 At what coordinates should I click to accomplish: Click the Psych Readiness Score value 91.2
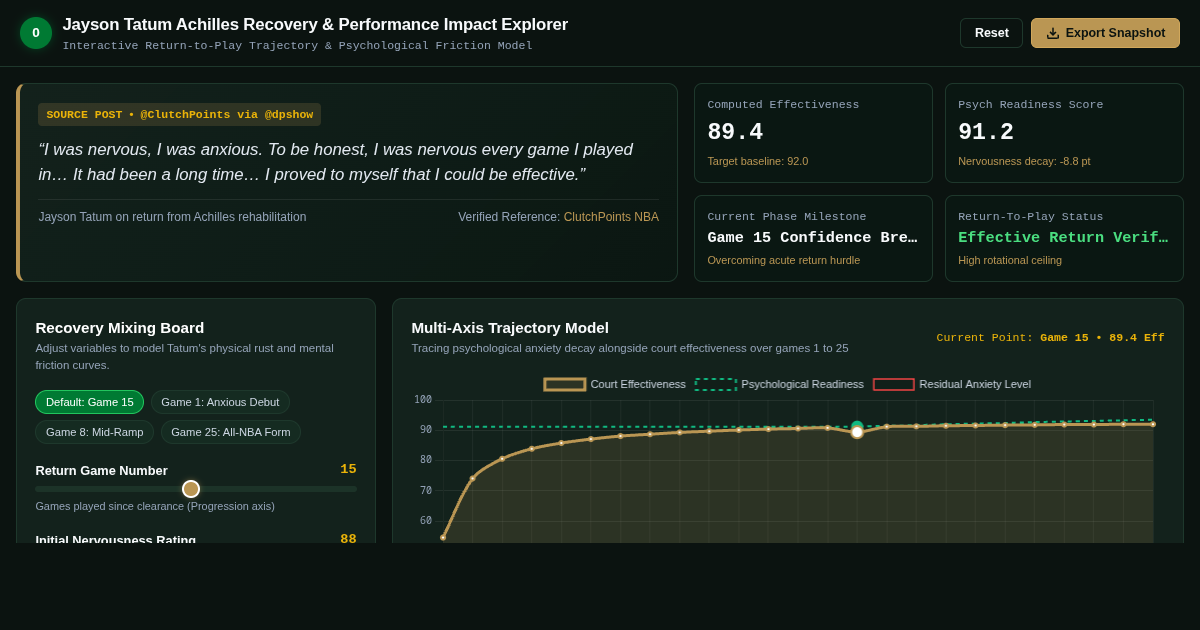(986, 133)
